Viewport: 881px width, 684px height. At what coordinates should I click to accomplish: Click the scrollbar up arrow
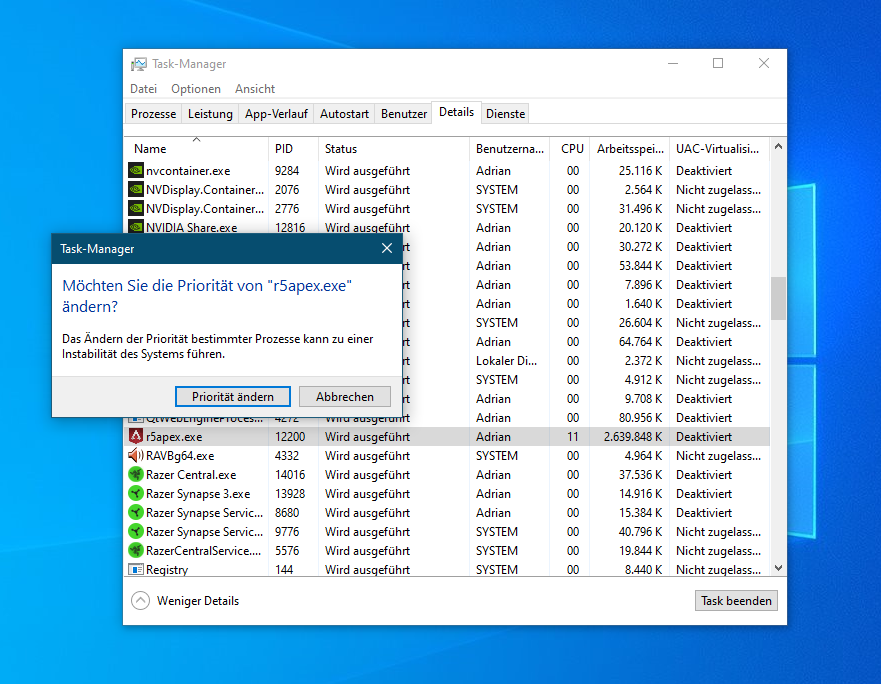pos(778,147)
